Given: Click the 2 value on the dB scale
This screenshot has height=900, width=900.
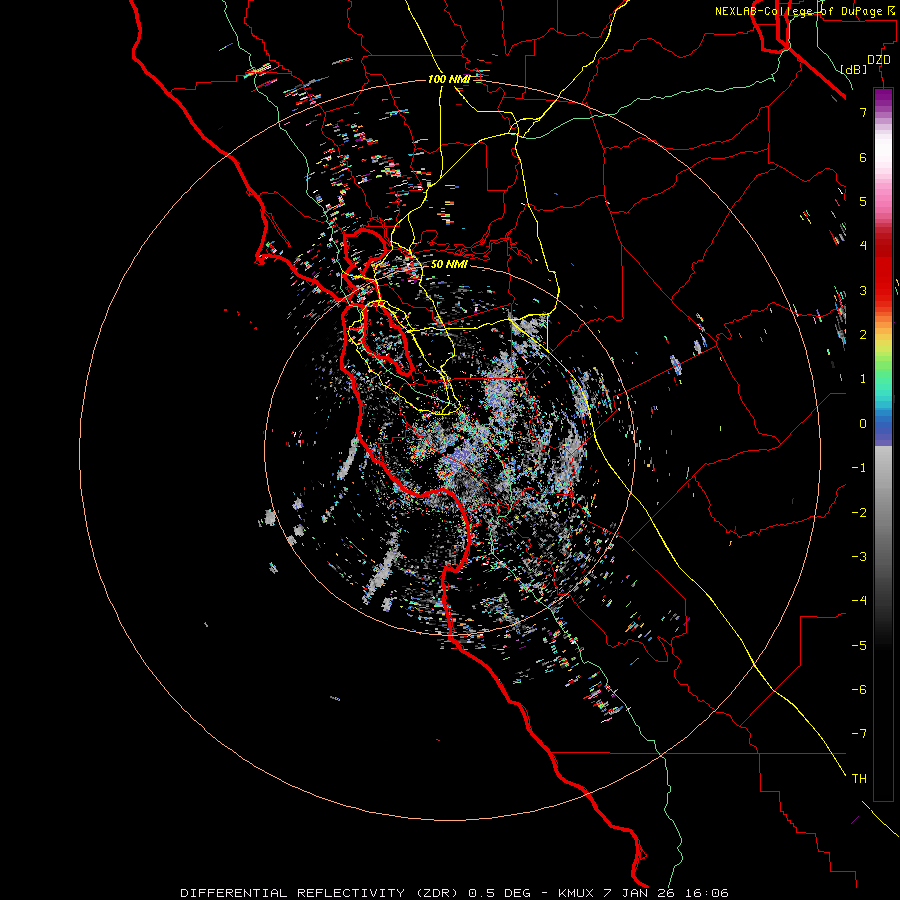Looking at the screenshot, I should click(863, 335).
